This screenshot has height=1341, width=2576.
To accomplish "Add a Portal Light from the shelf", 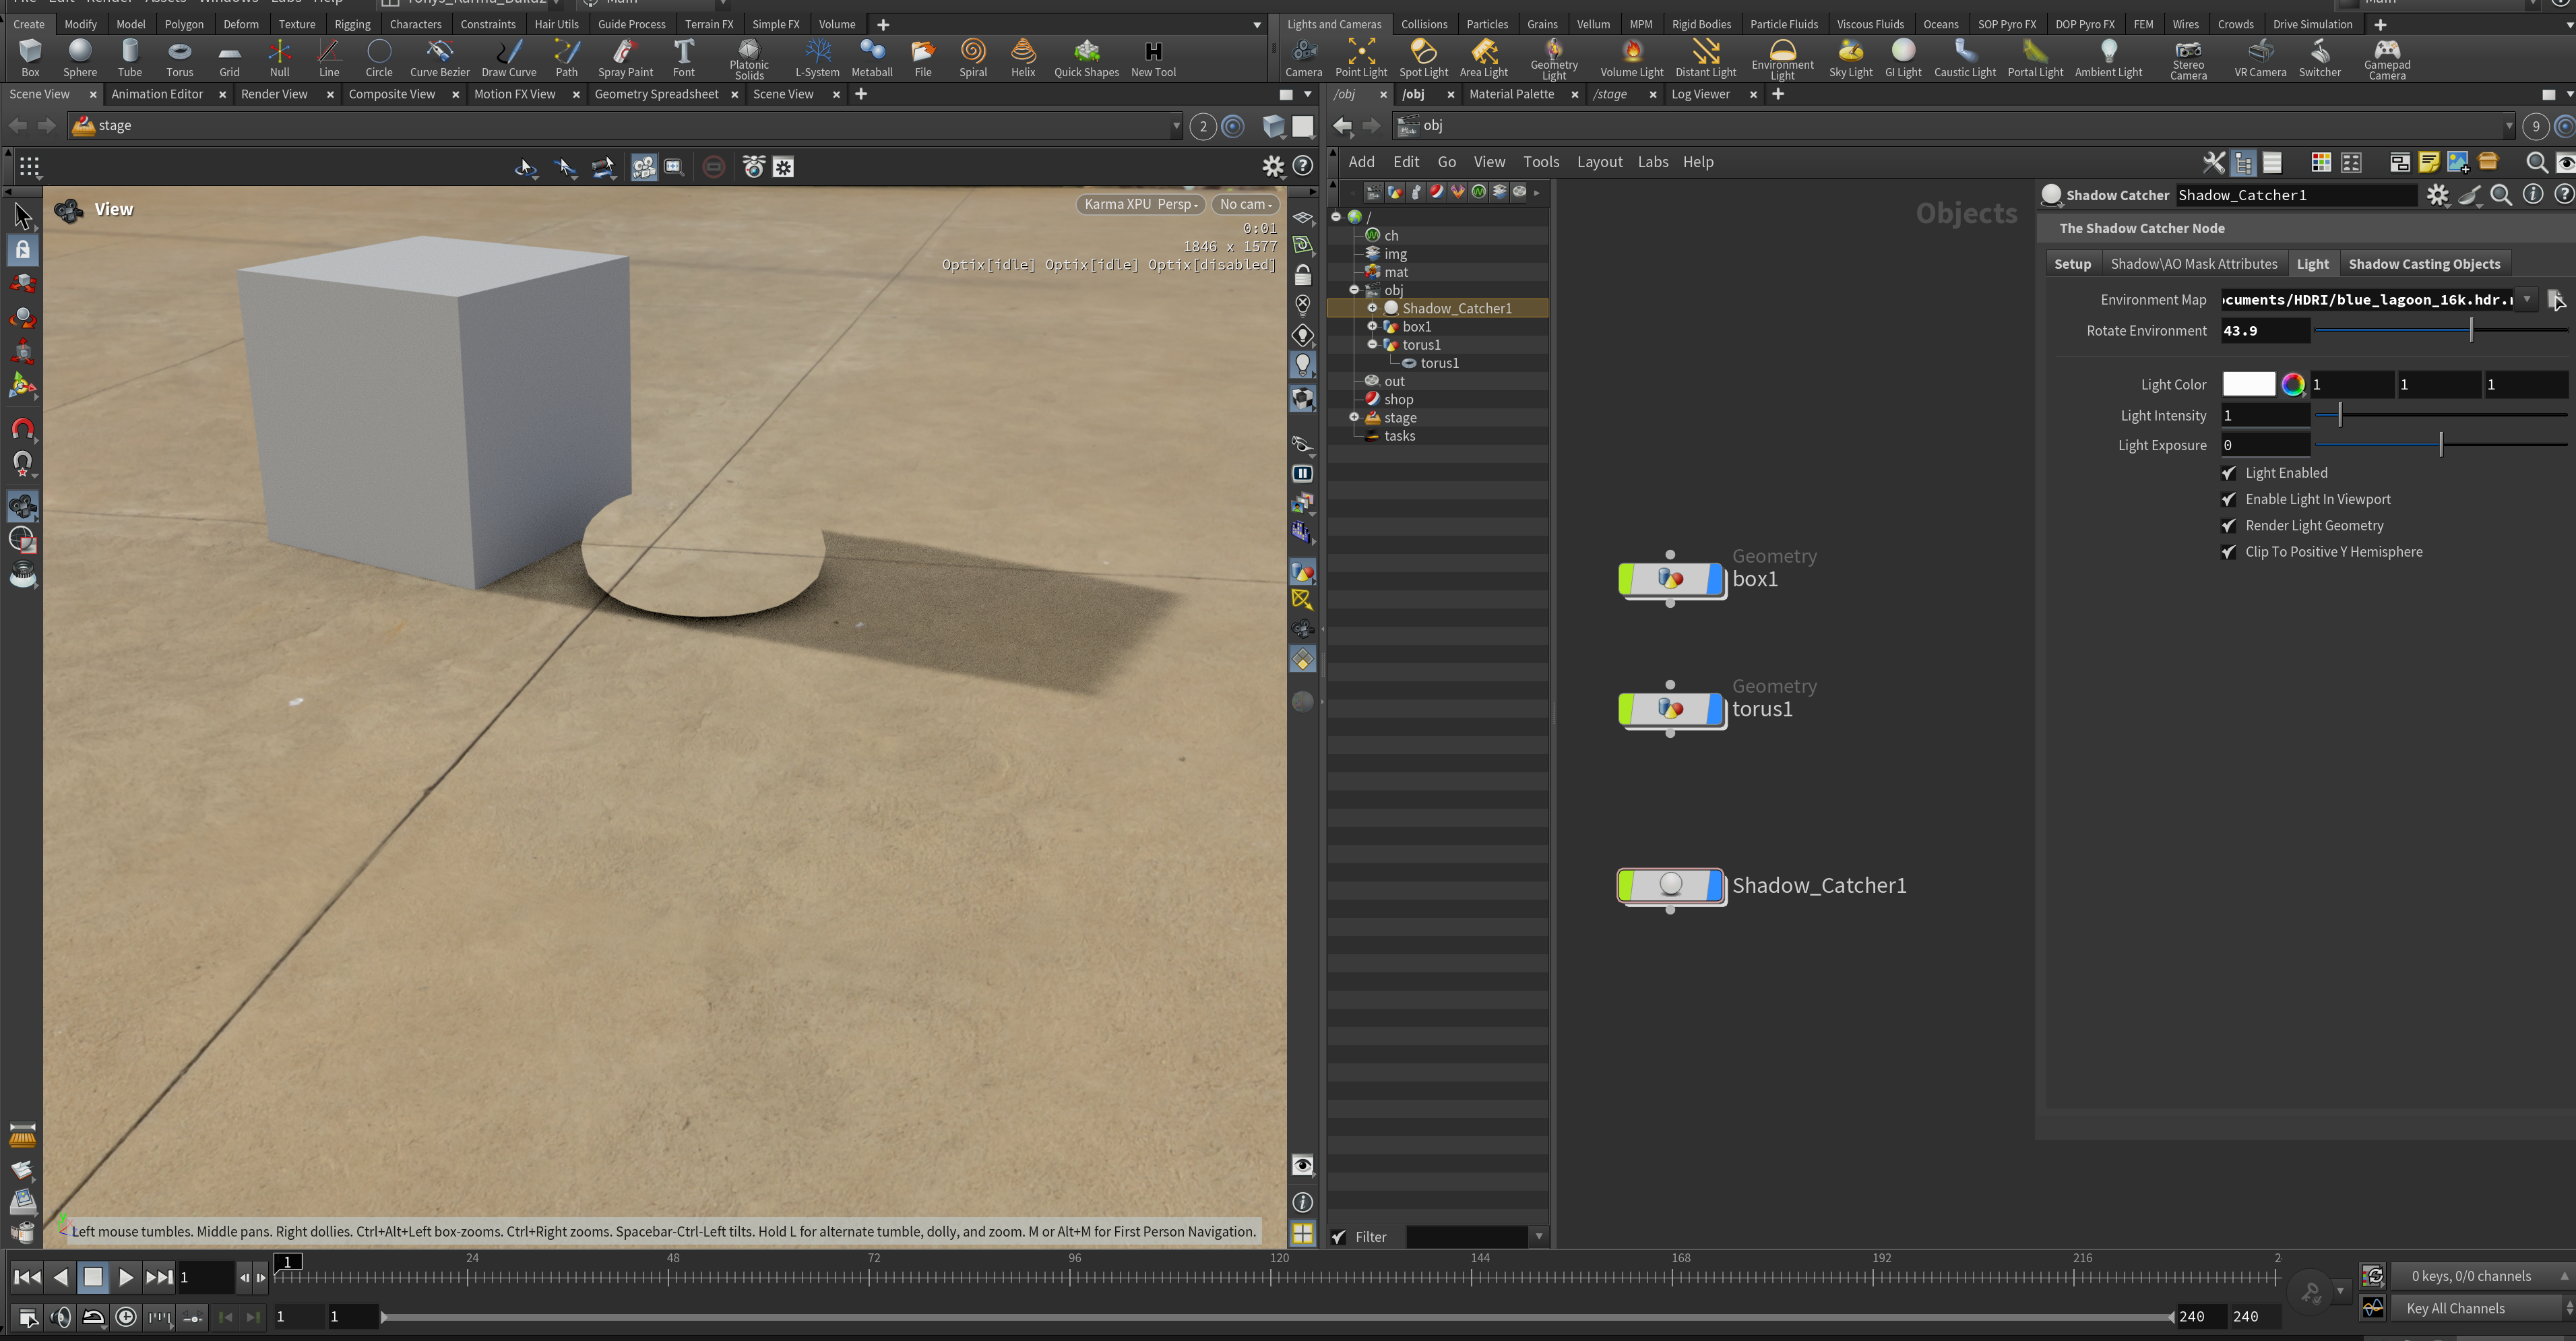I will pos(2035,58).
